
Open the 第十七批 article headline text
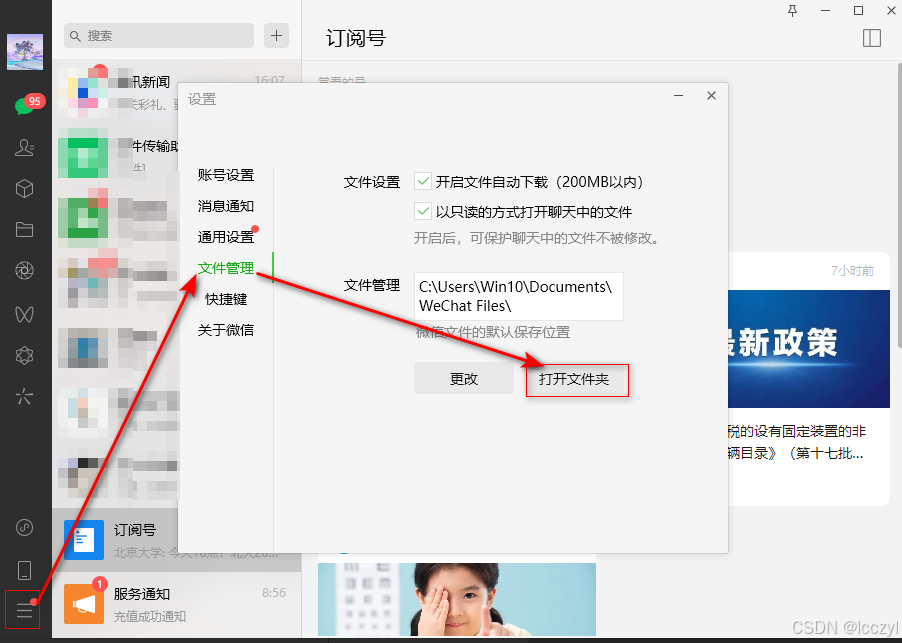(x=797, y=442)
